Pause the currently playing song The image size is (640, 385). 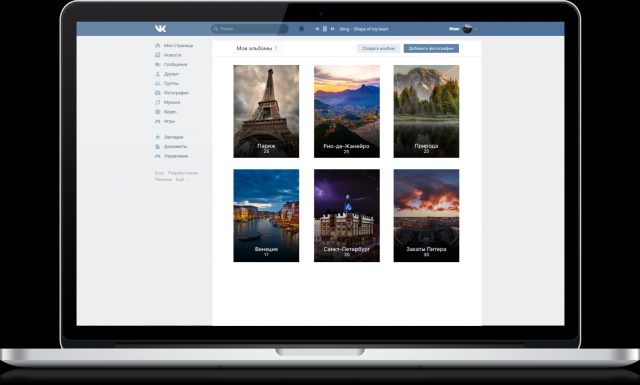pos(325,29)
